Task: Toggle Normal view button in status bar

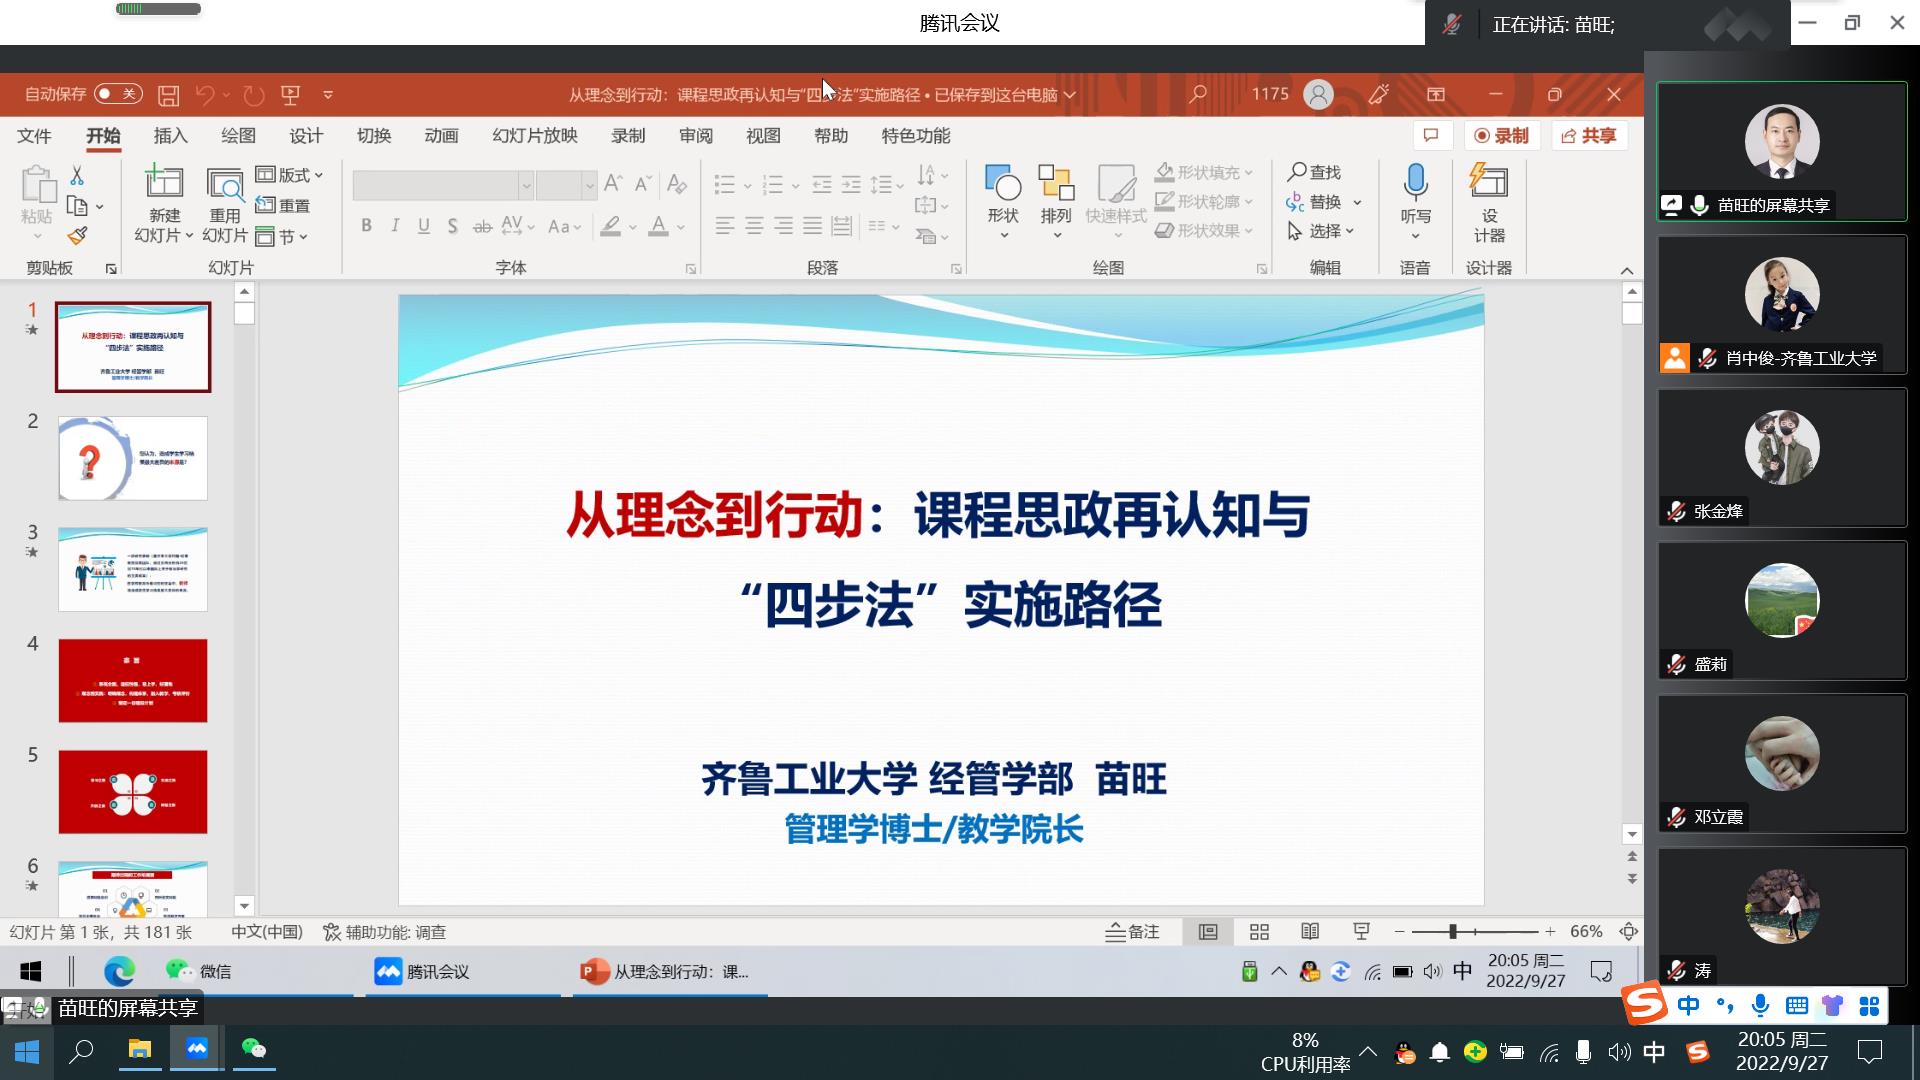Action: click(1208, 932)
